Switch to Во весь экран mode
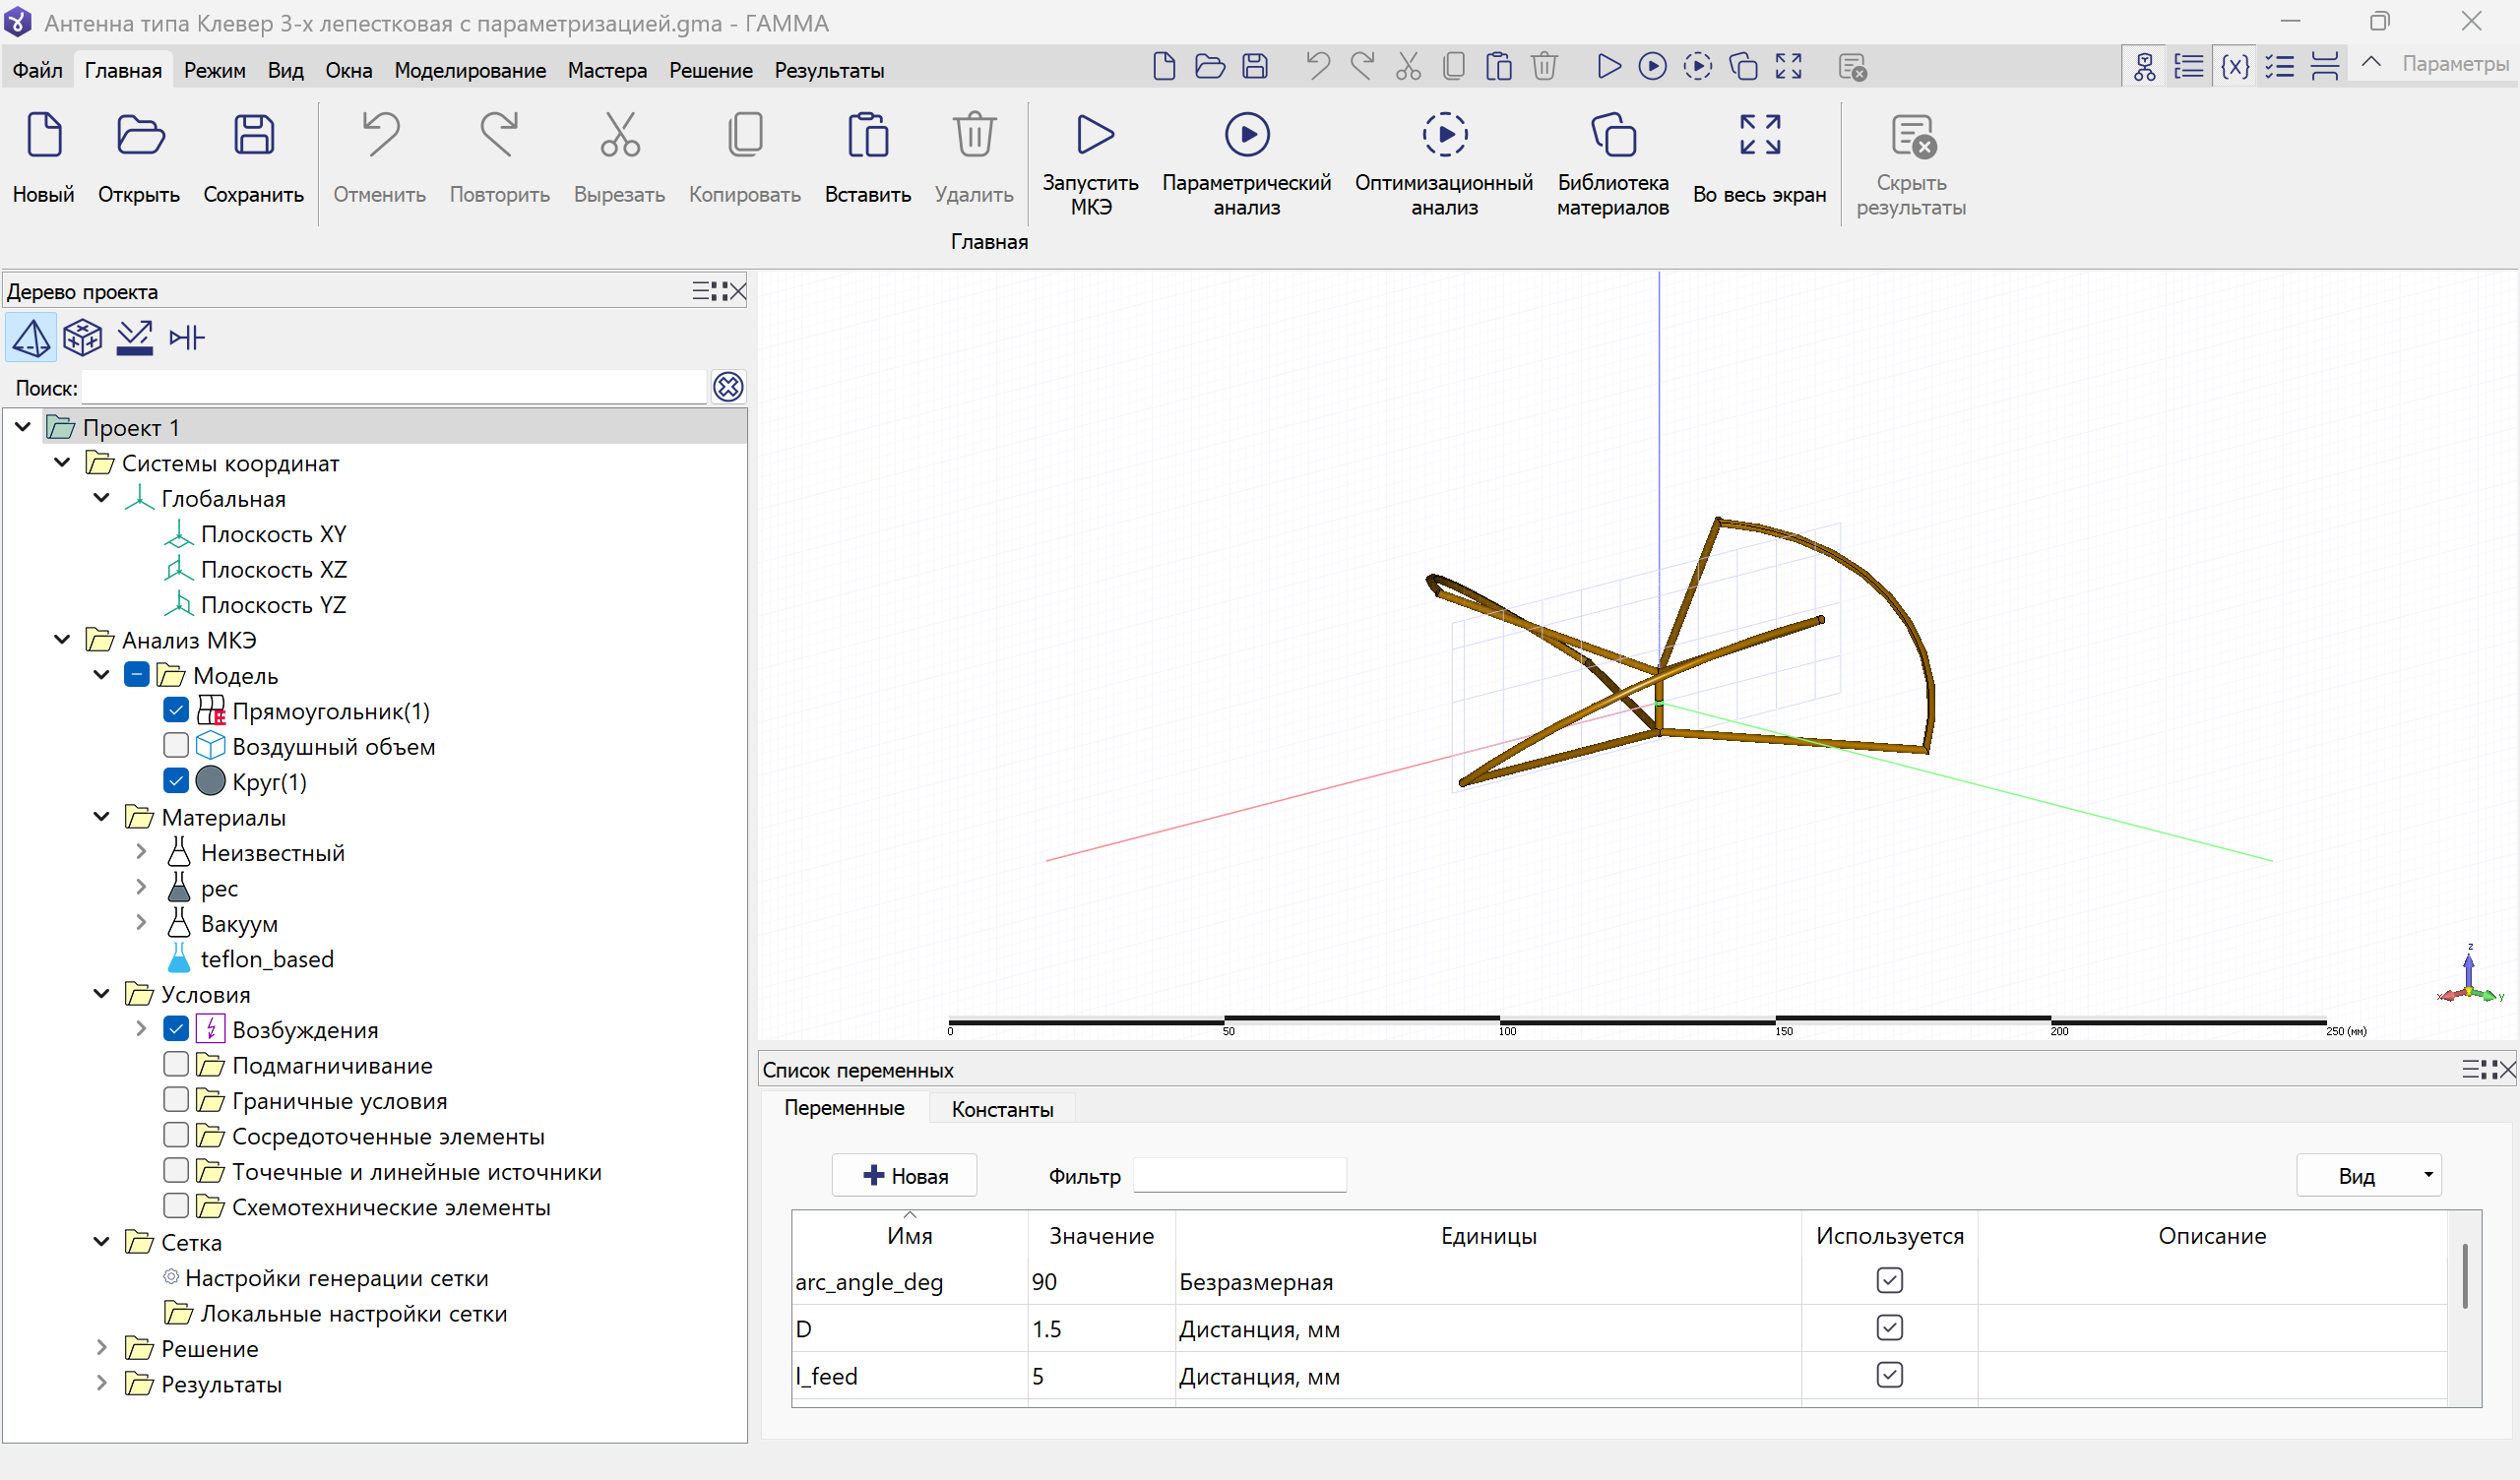 coord(1759,136)
